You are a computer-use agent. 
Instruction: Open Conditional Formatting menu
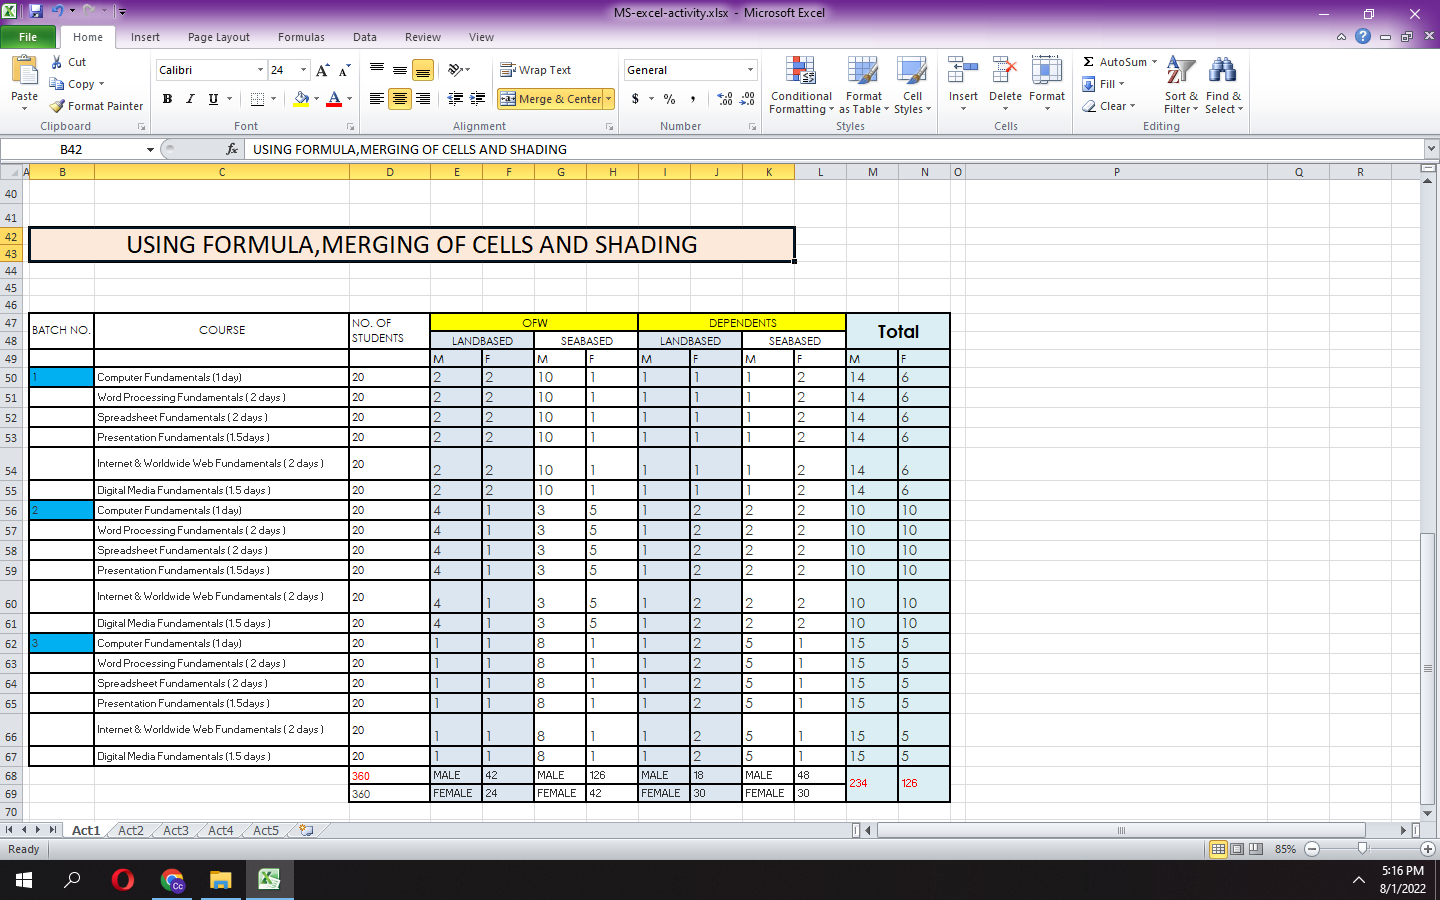pyautogui.click(x=801, y=86)
